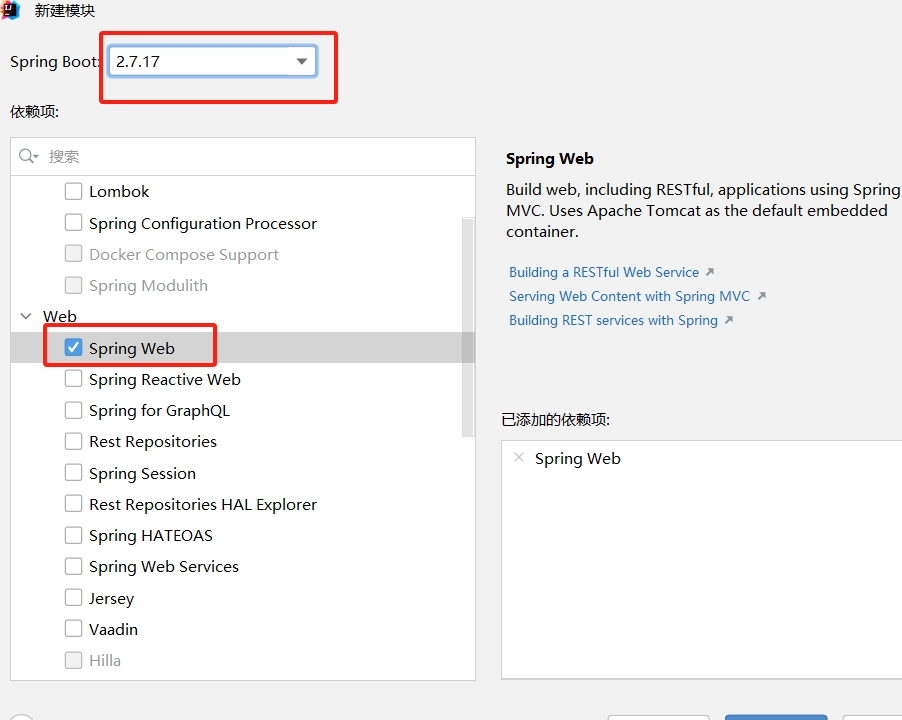Viewport: 902px width, 720px height.
Task: Click the search magnifier icon above dependencies list
Action: pos(25,156)
